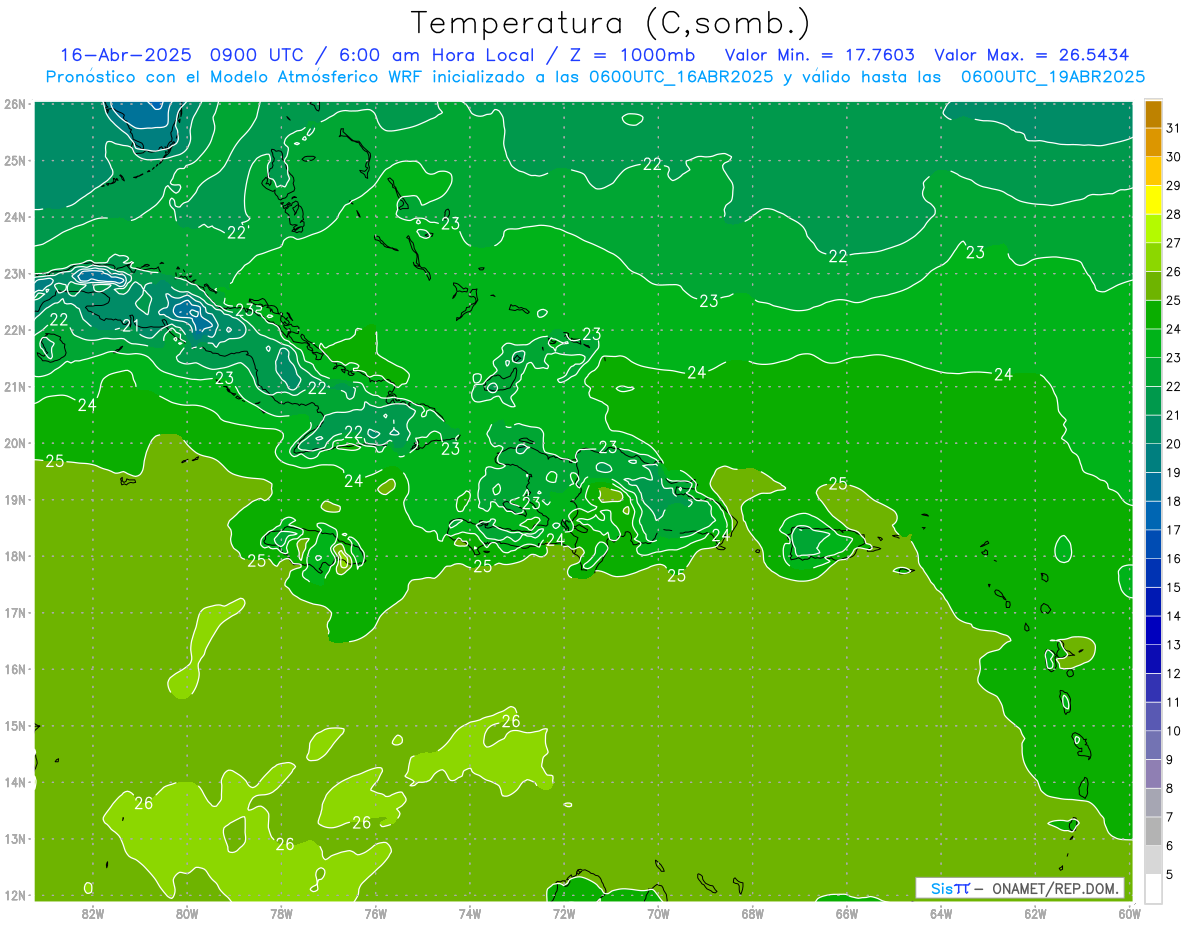Click the "76W" longitude axis label

pyautogui.click(x=375, y=914)
